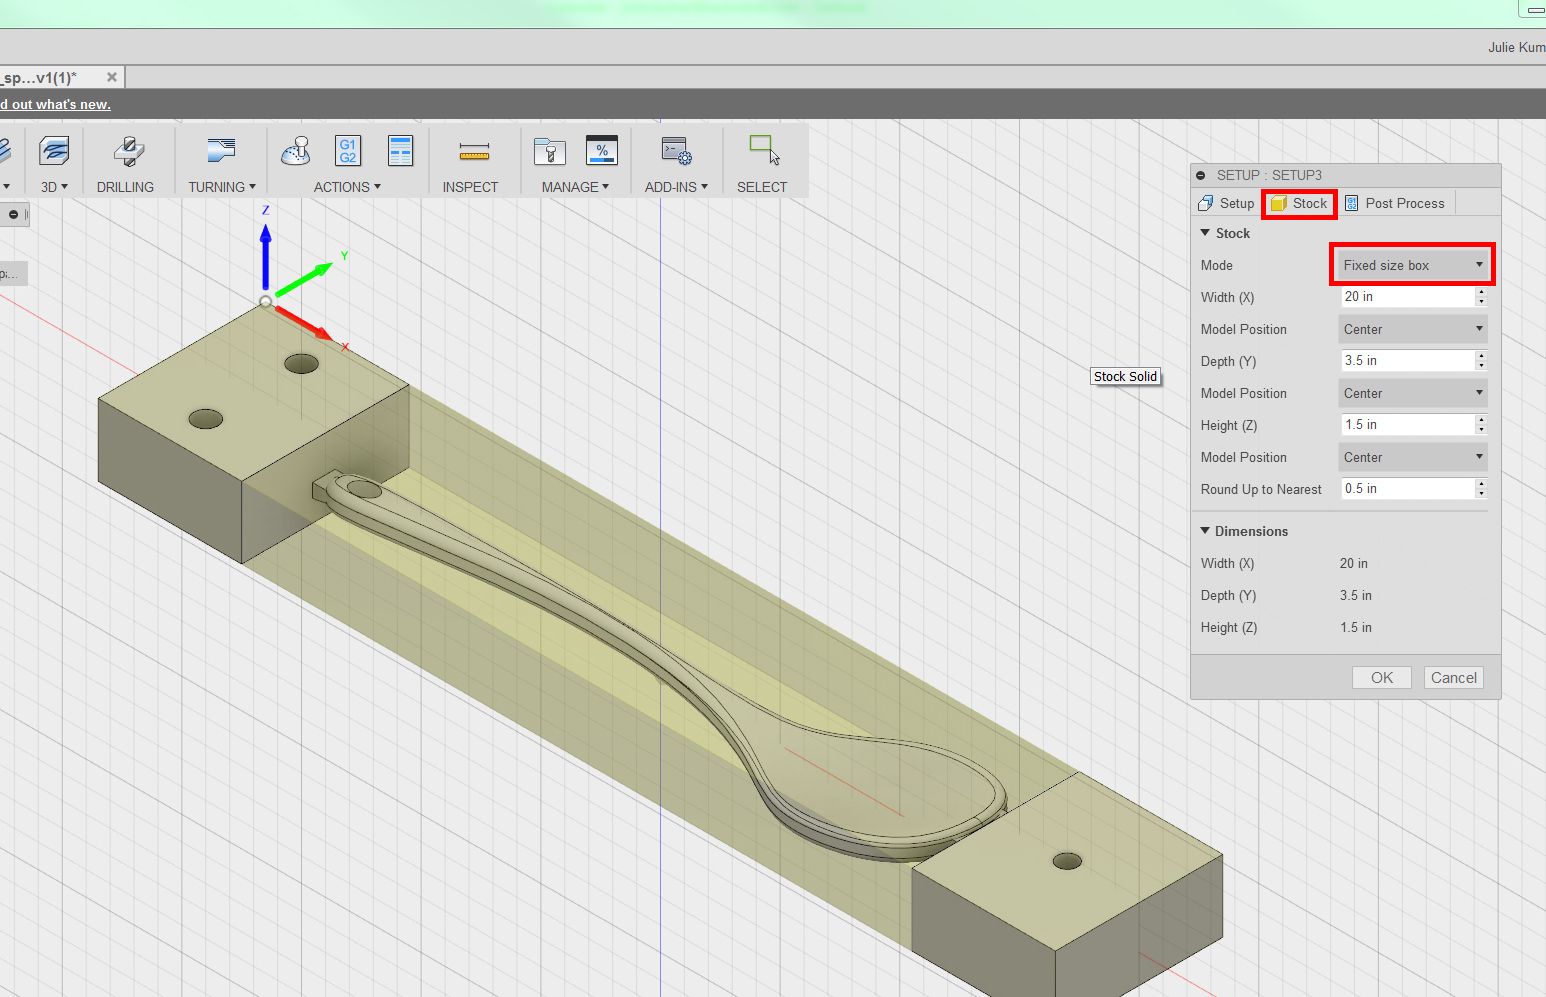1546x997 pixels.
Task: Click the Simulate icon in Actions
Action: click(295, 151)
